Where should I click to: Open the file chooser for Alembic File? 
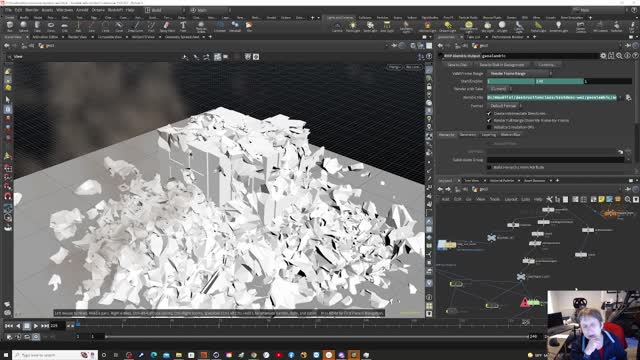coord(628,98)
